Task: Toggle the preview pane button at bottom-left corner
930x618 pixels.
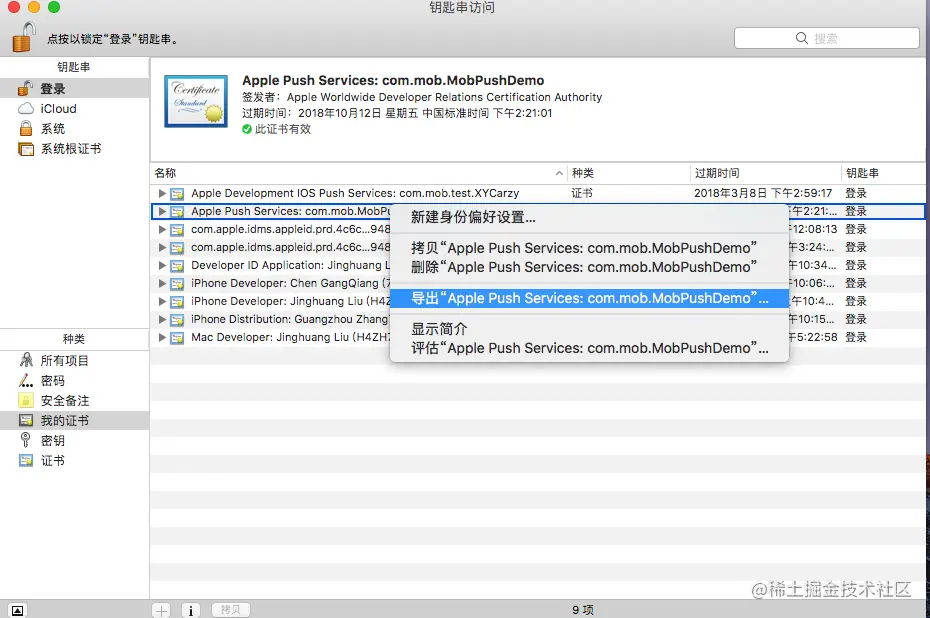Action: coord(18,610)
